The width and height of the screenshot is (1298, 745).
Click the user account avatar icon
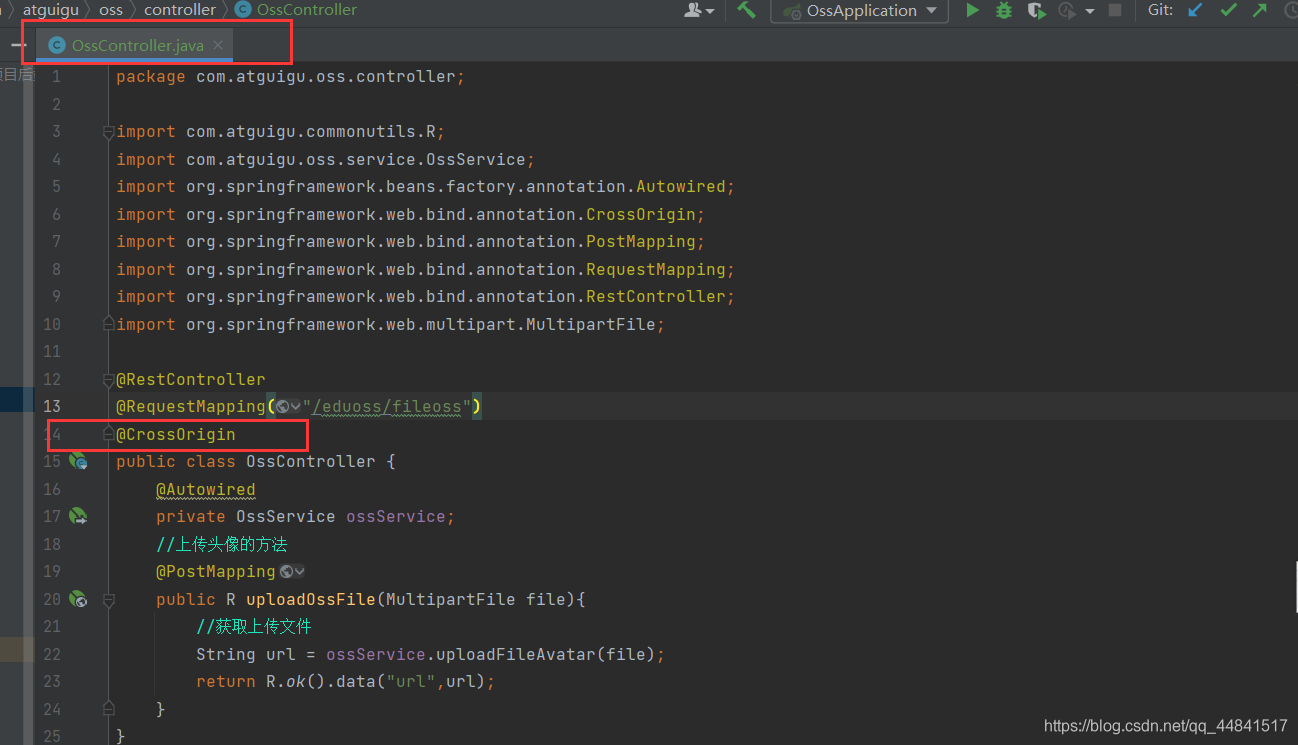click(x=693, y=10)
